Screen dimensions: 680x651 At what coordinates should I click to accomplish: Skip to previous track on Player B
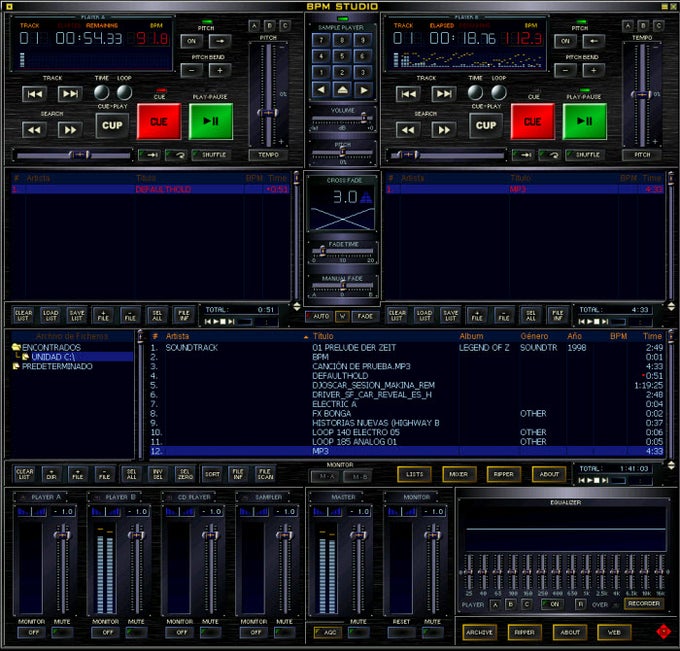click(x=409, y=94)
